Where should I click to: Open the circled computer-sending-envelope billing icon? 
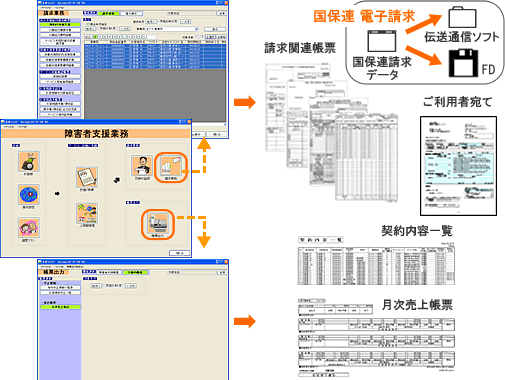pos(171,167)
